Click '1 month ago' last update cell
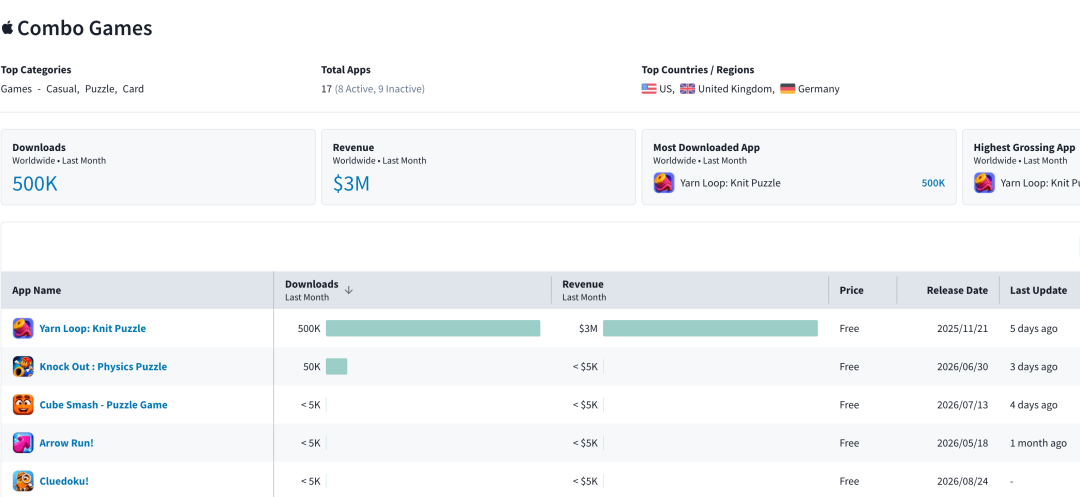 pos(1039,443)
